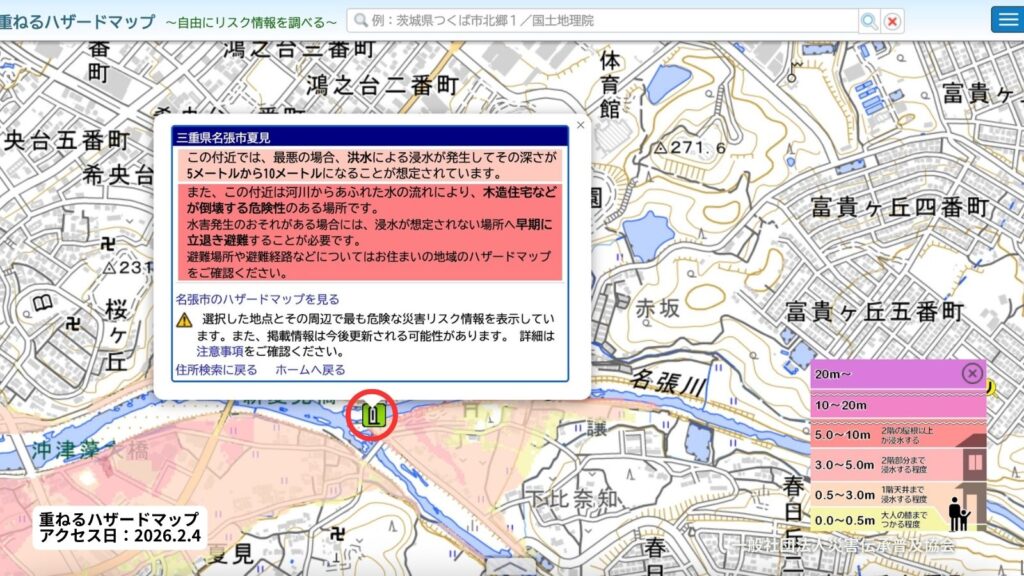Follow the 注意事項 link
This screenshot has height=576, width=1024.
click(217, 350)
